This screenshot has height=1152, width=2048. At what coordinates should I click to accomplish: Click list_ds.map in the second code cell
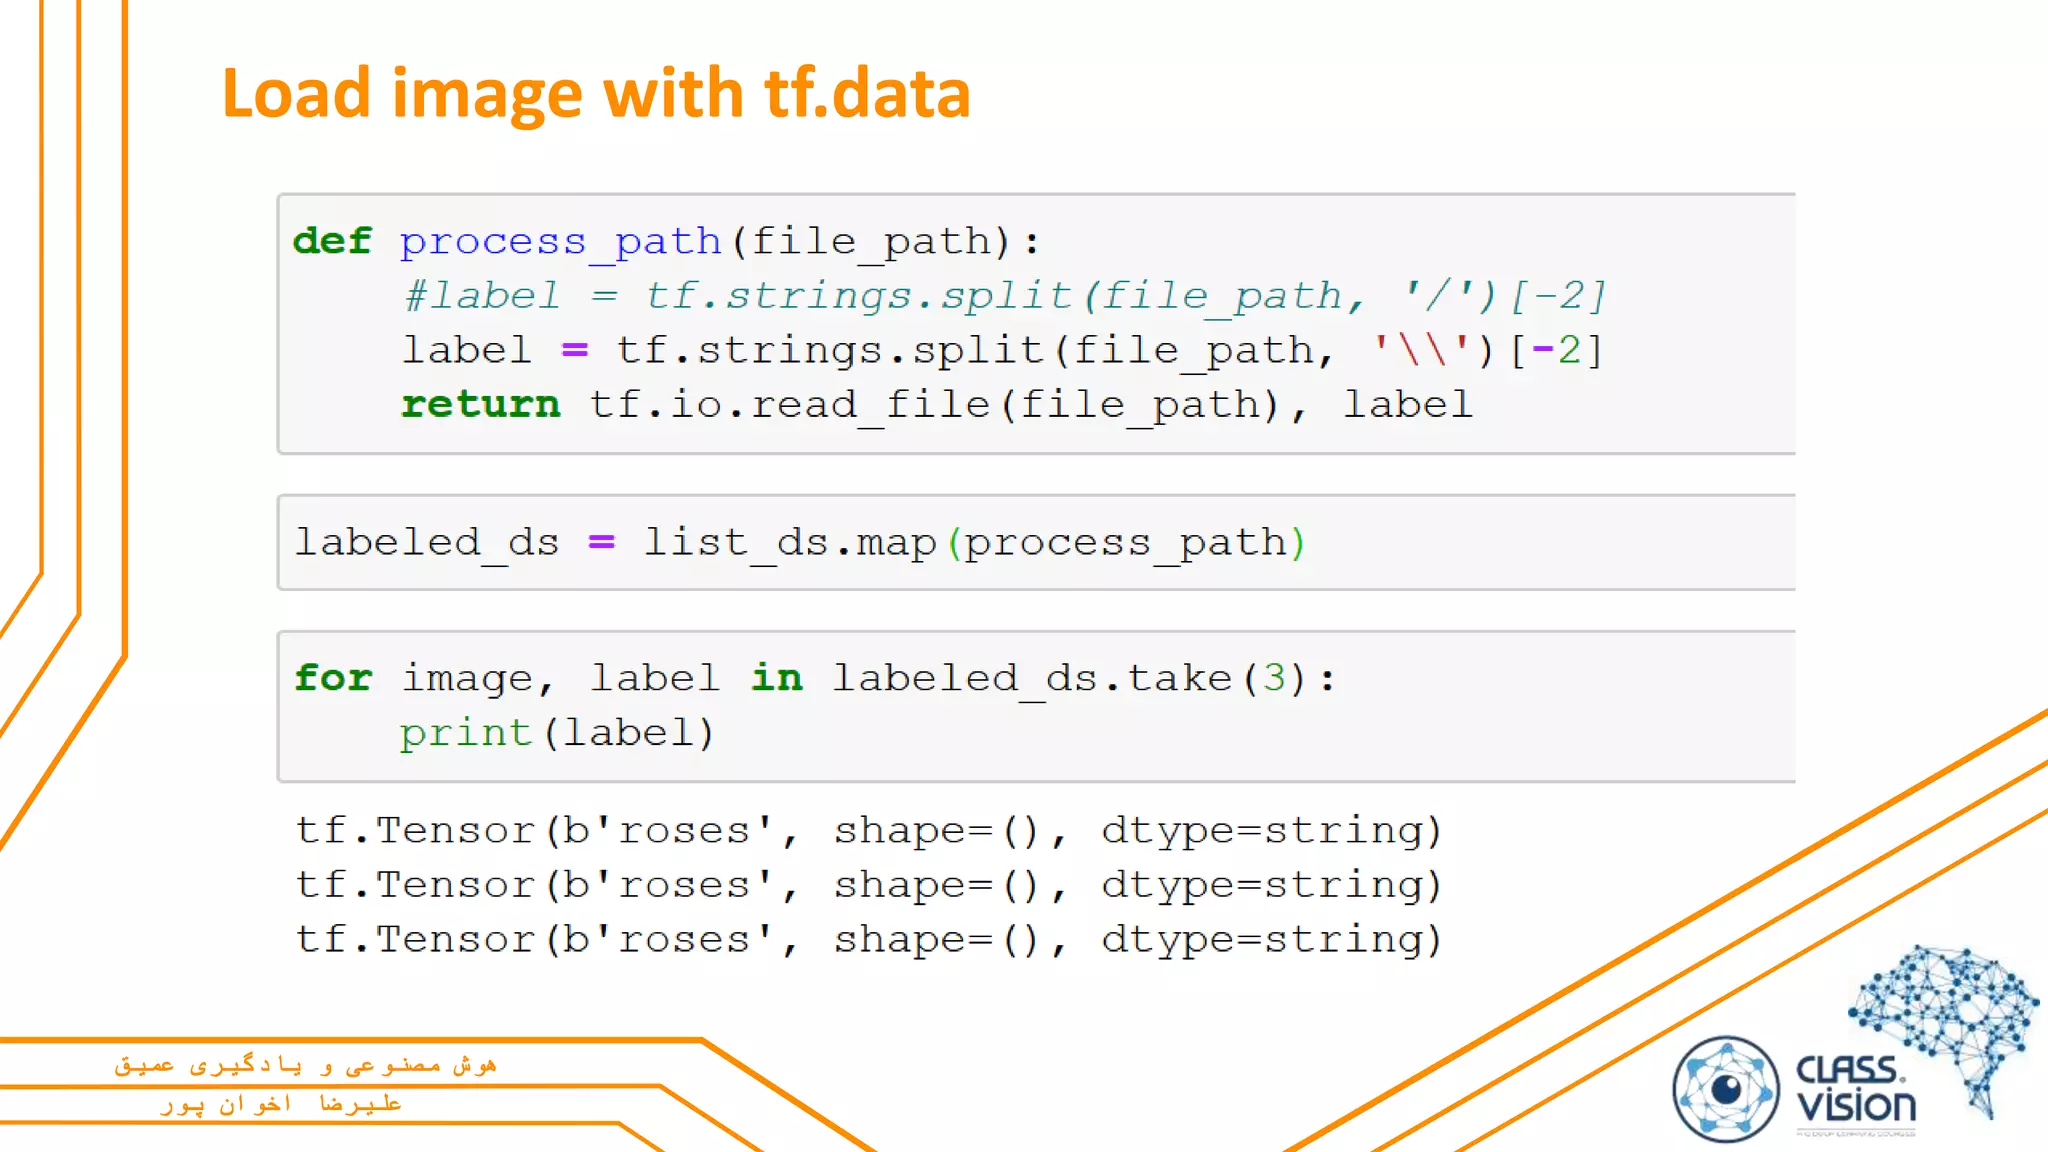point(790,542)
